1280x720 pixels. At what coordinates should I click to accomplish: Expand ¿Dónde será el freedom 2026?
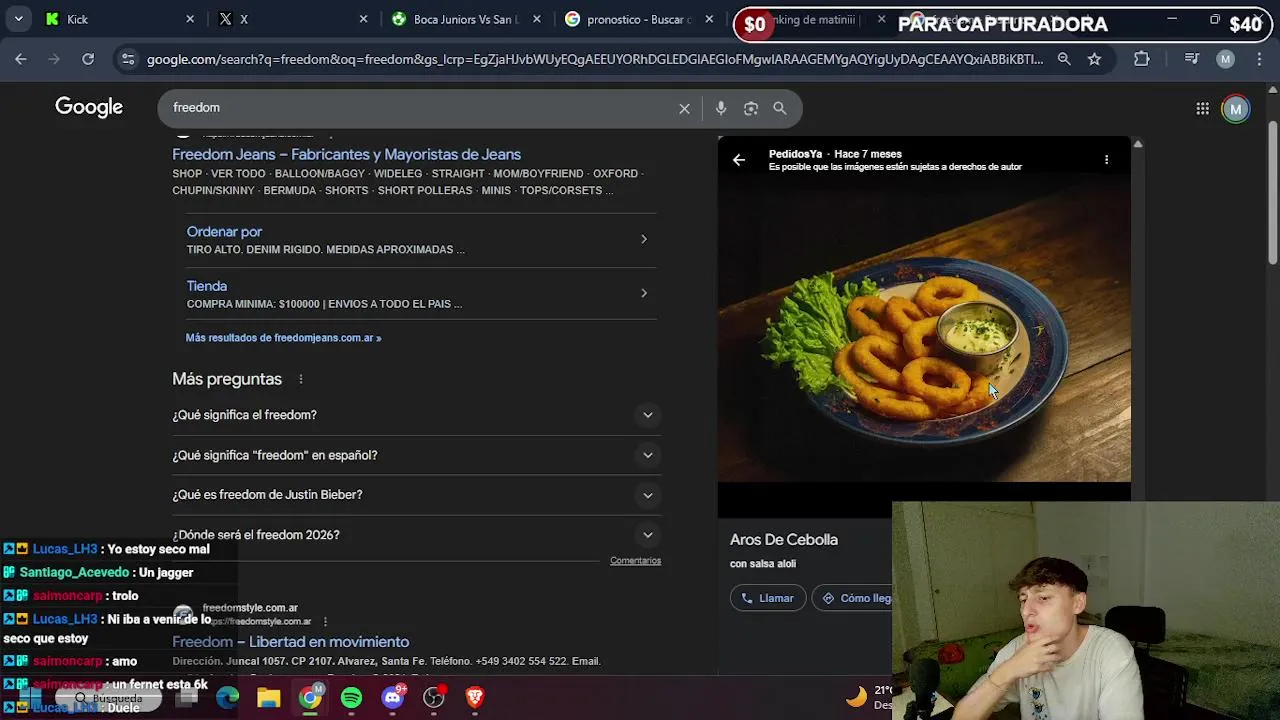tap(416, 535)
